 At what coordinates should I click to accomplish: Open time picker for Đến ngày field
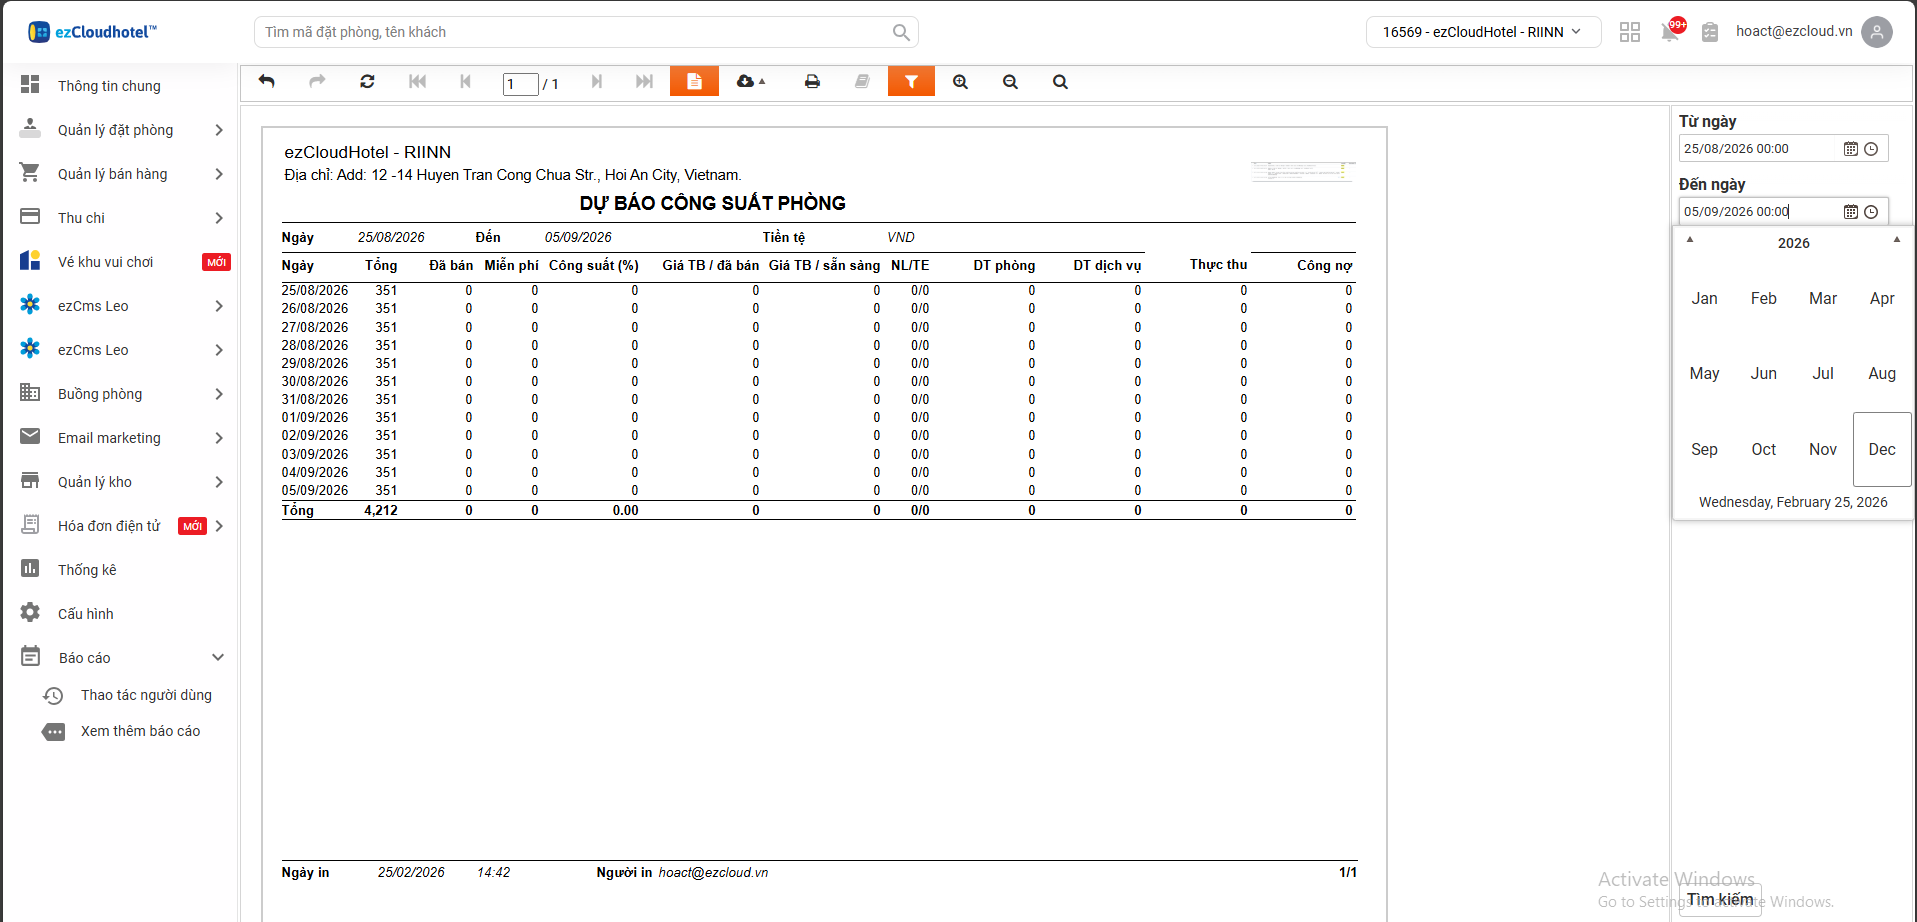1871,212
